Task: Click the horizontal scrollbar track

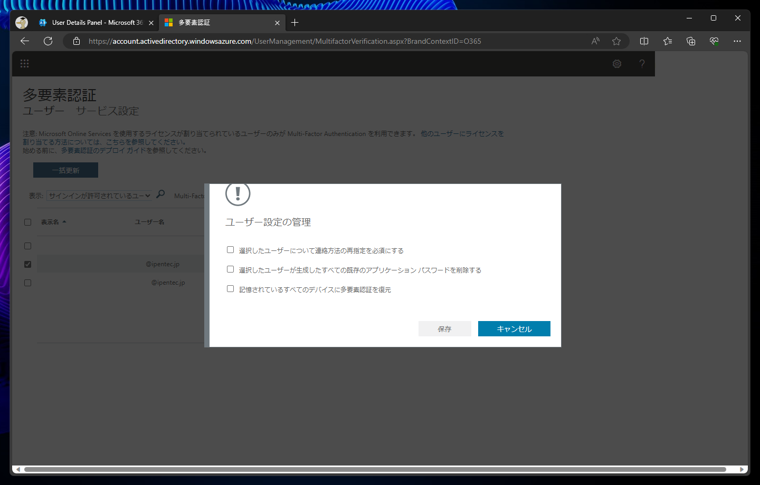Action: [x=375, y=469]
